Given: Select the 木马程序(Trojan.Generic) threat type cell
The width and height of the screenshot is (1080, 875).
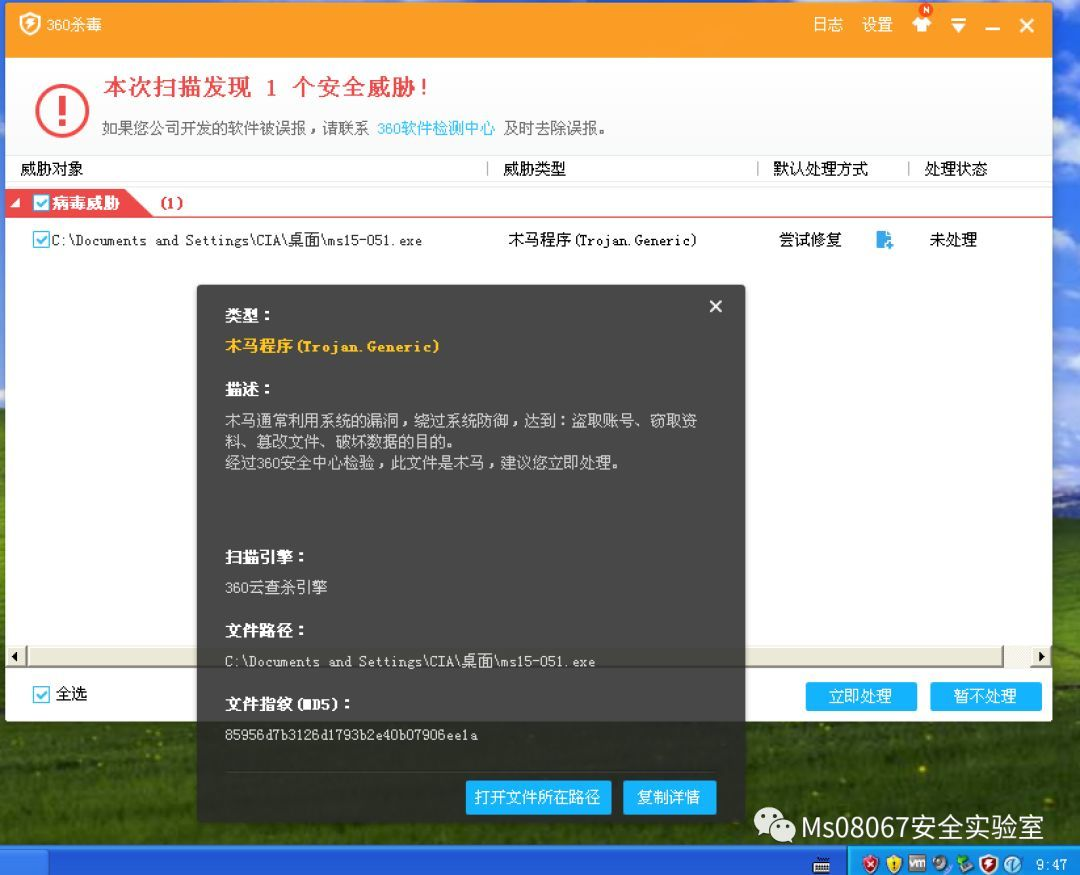Looking at the screenshot, I should (602, 240).
